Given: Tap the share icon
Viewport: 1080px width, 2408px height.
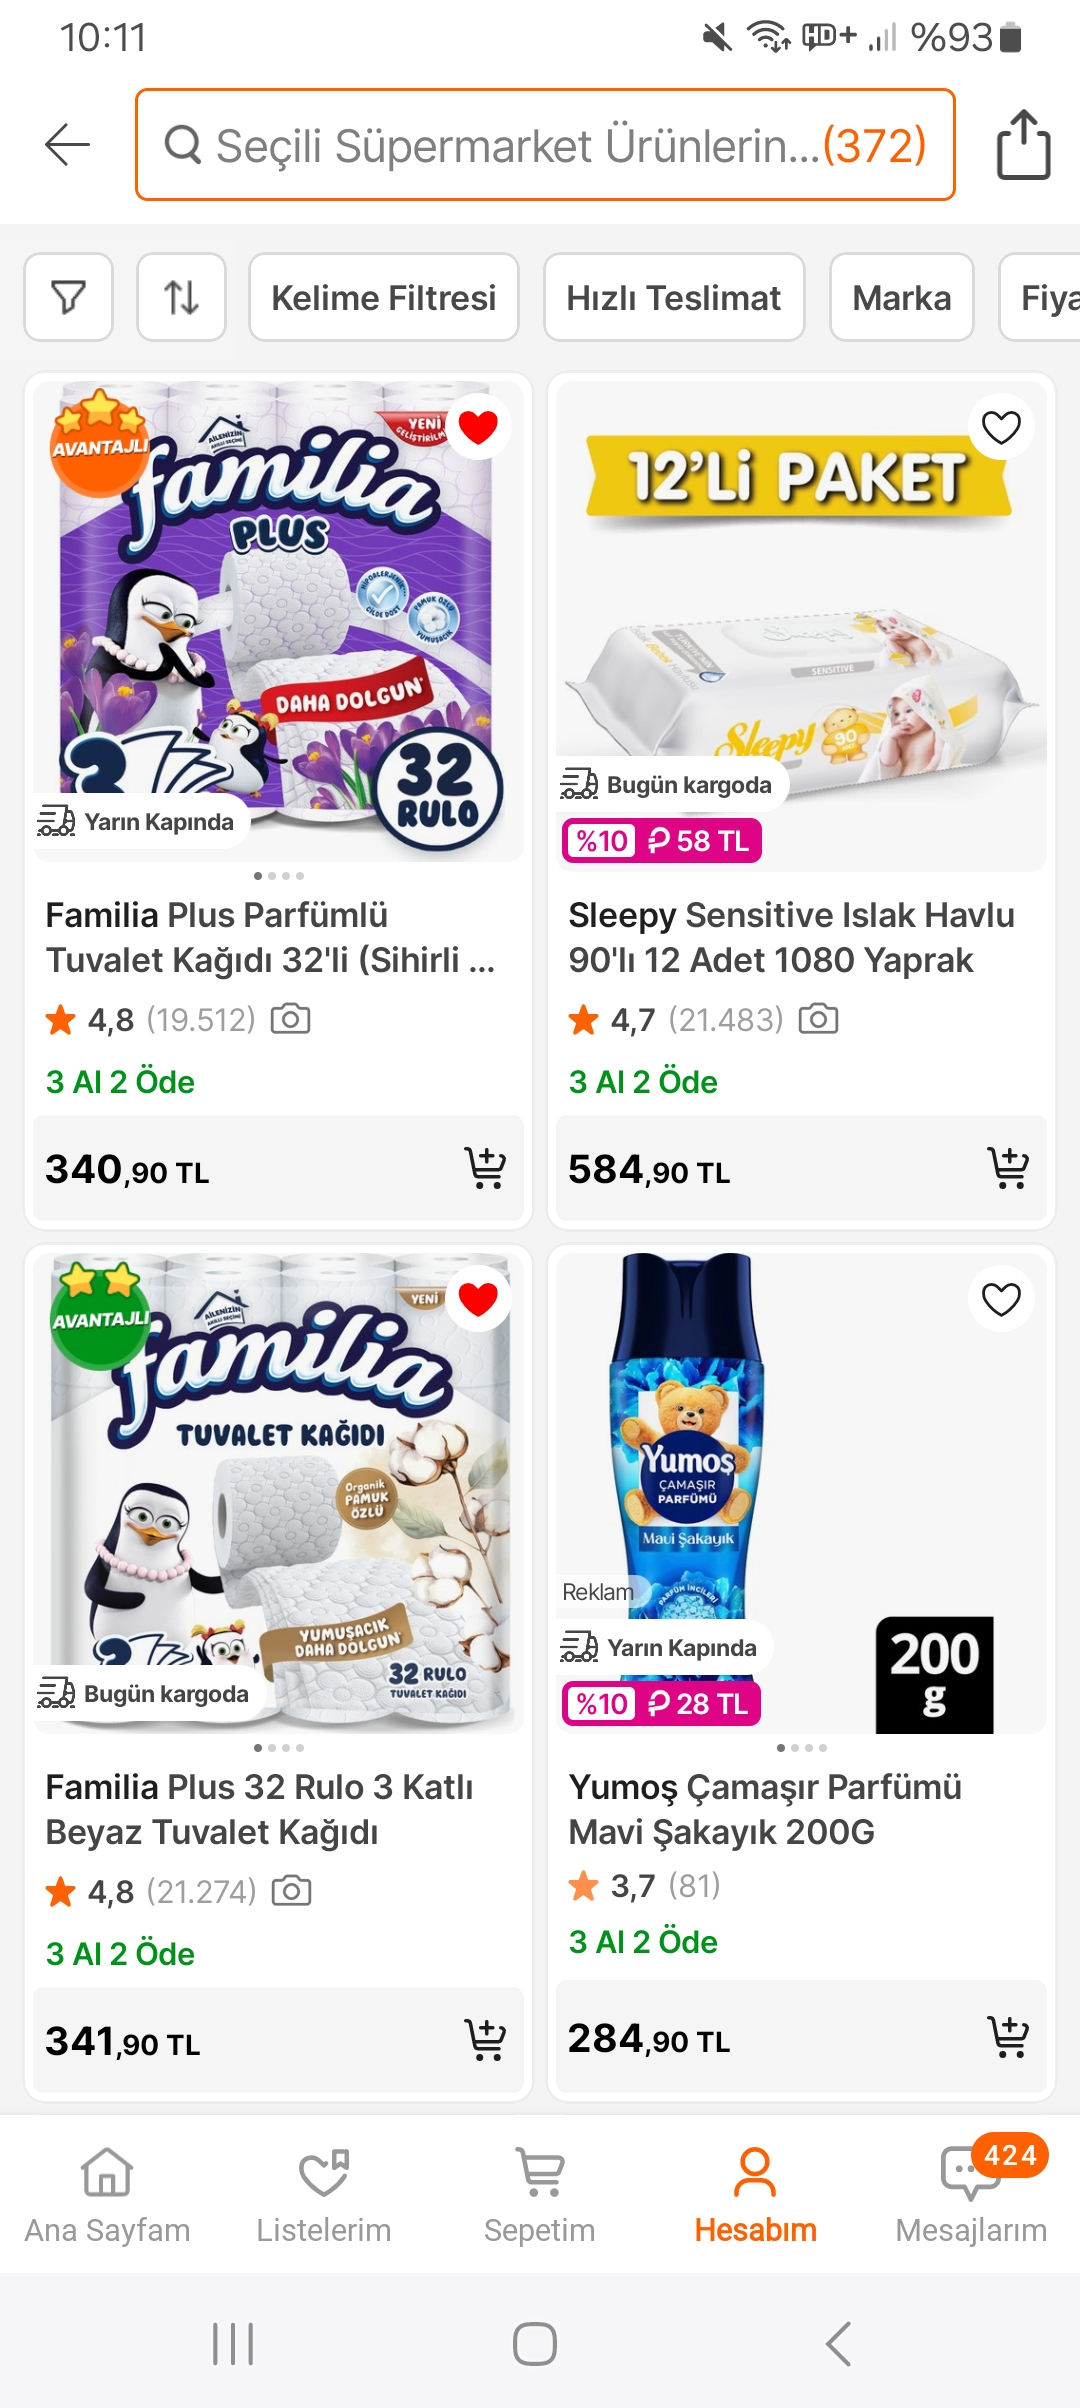Looking at the screenshot, I should 1023,145.
